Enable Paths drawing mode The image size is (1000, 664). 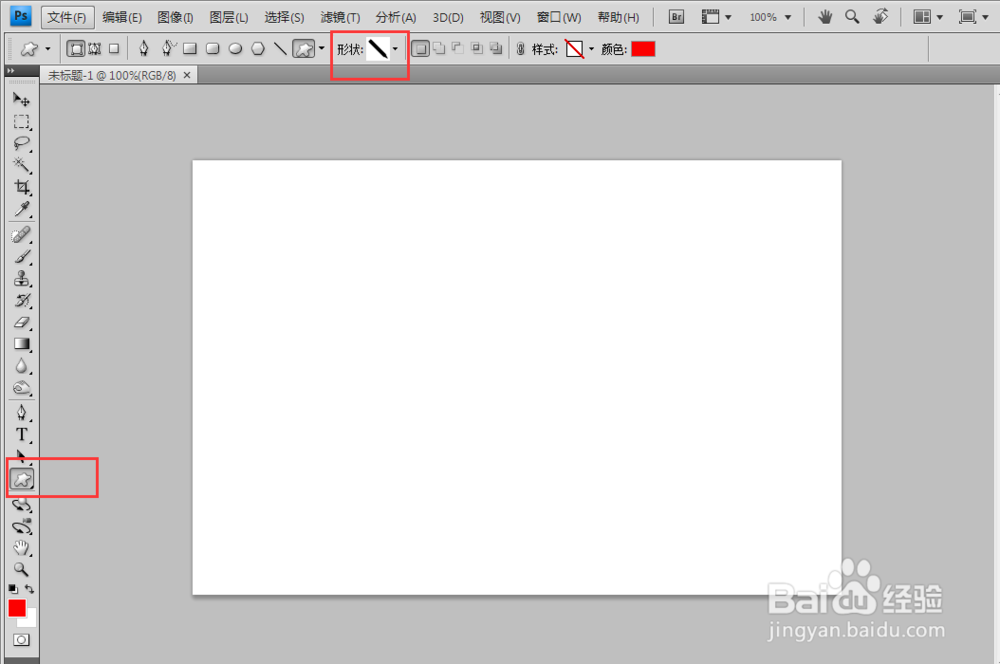95,48
